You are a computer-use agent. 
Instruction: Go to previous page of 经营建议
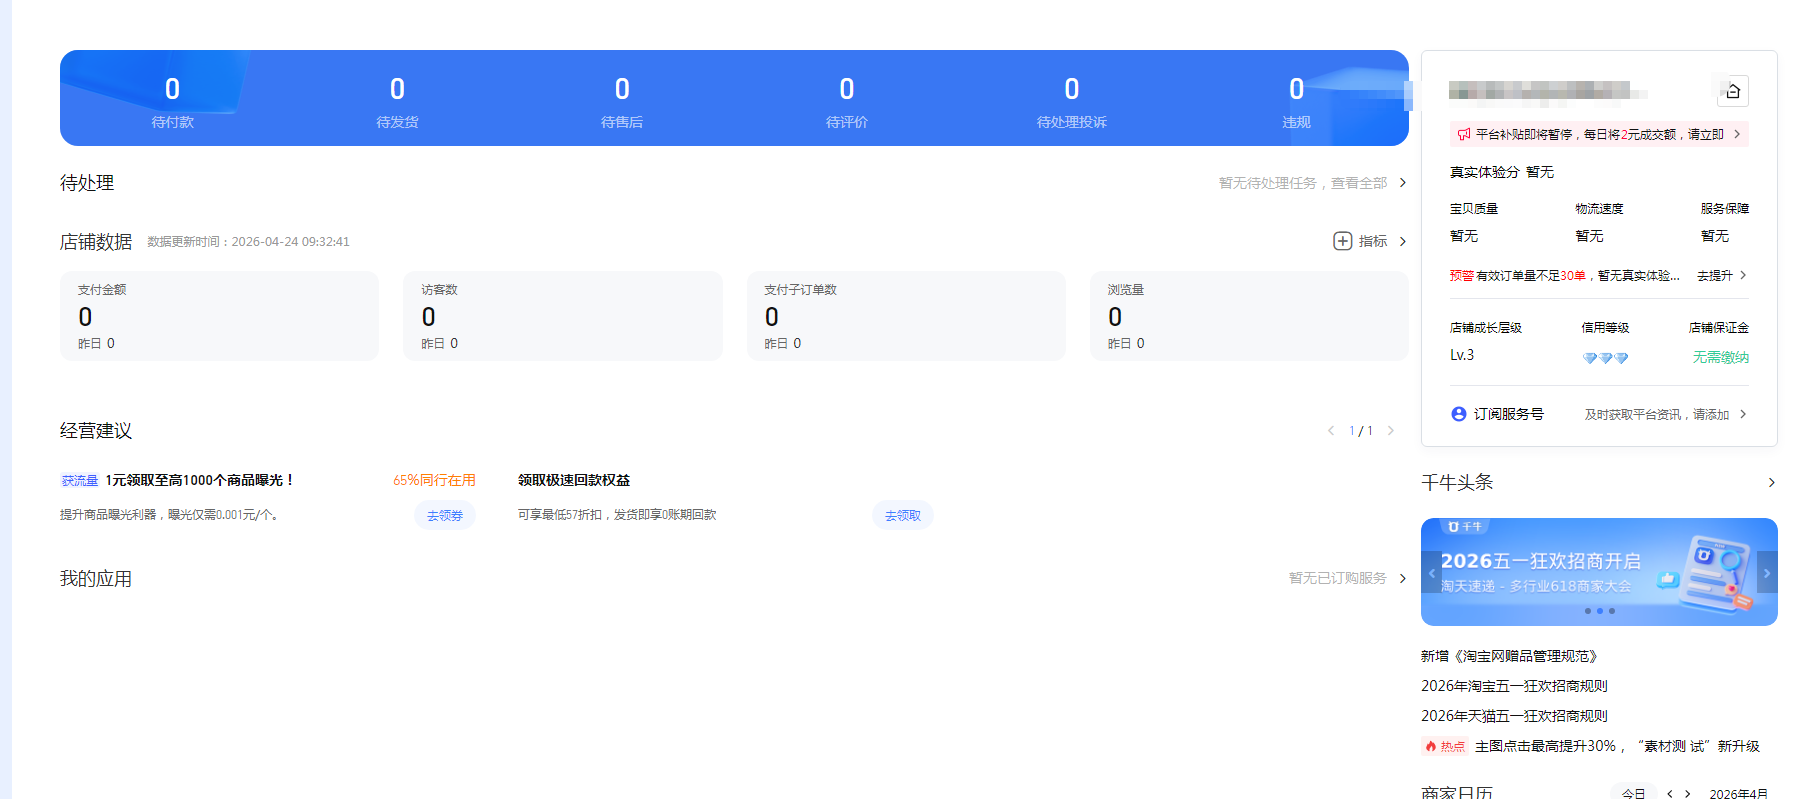coord(1331,431)
